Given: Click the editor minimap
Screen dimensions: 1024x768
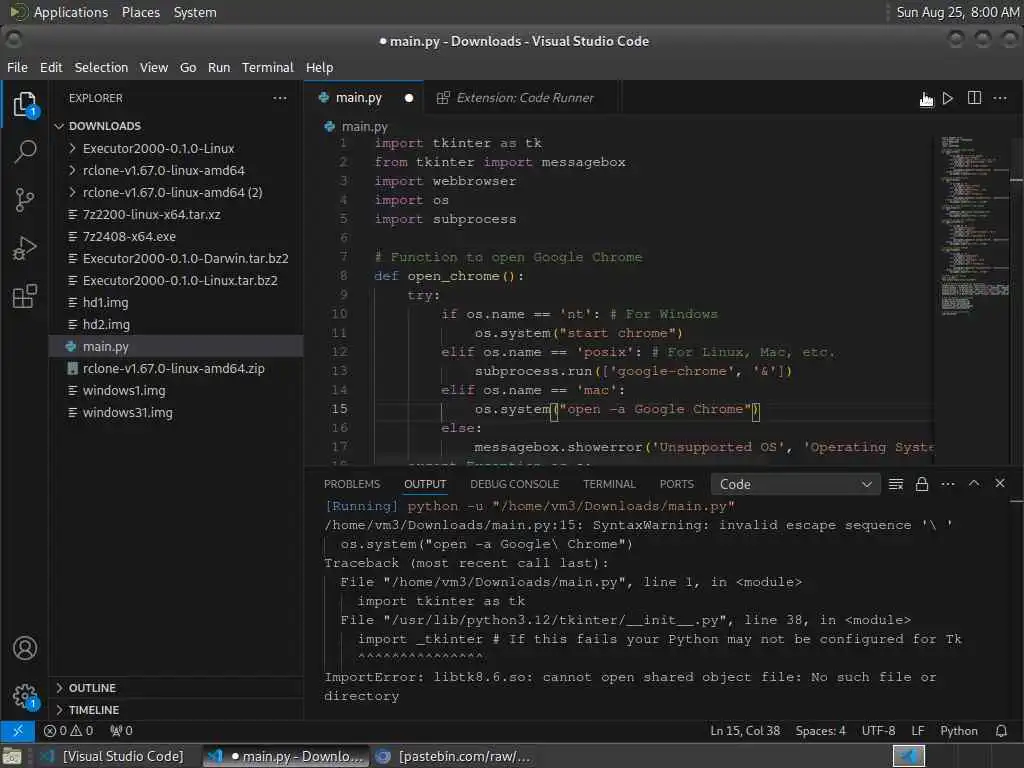Looking at the screenshot, I should click(x=974, y=225).
